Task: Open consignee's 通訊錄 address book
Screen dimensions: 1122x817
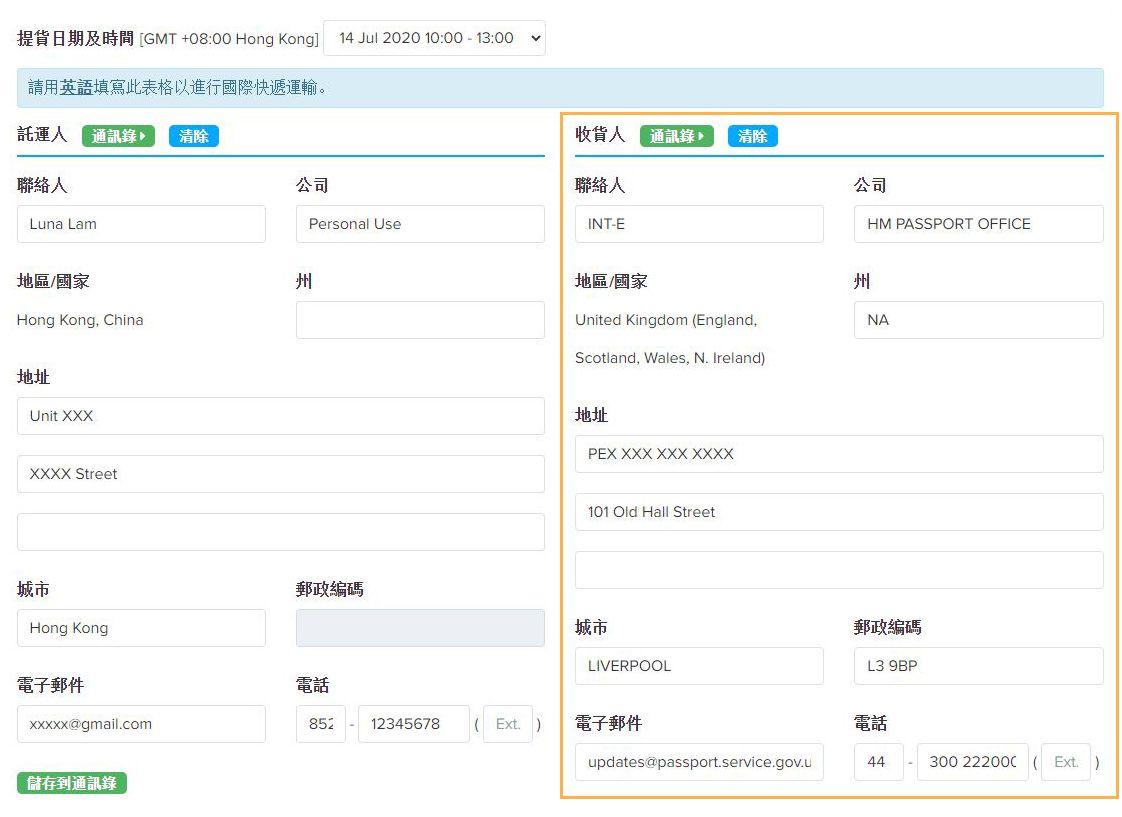Action: [676, 136]
